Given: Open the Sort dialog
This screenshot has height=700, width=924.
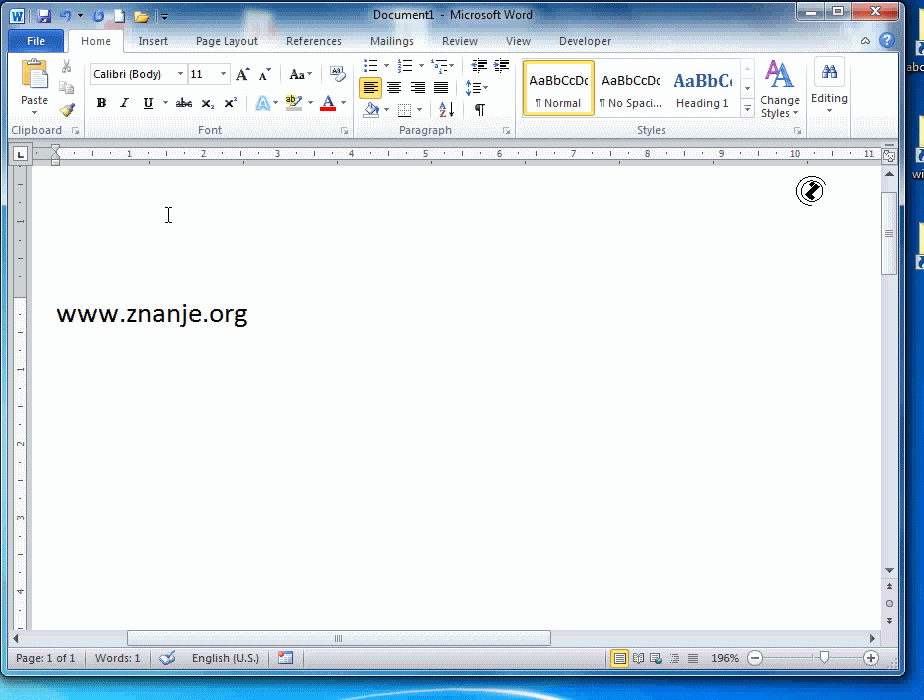Looking at the screenshot, I should (x=445, y=108).
